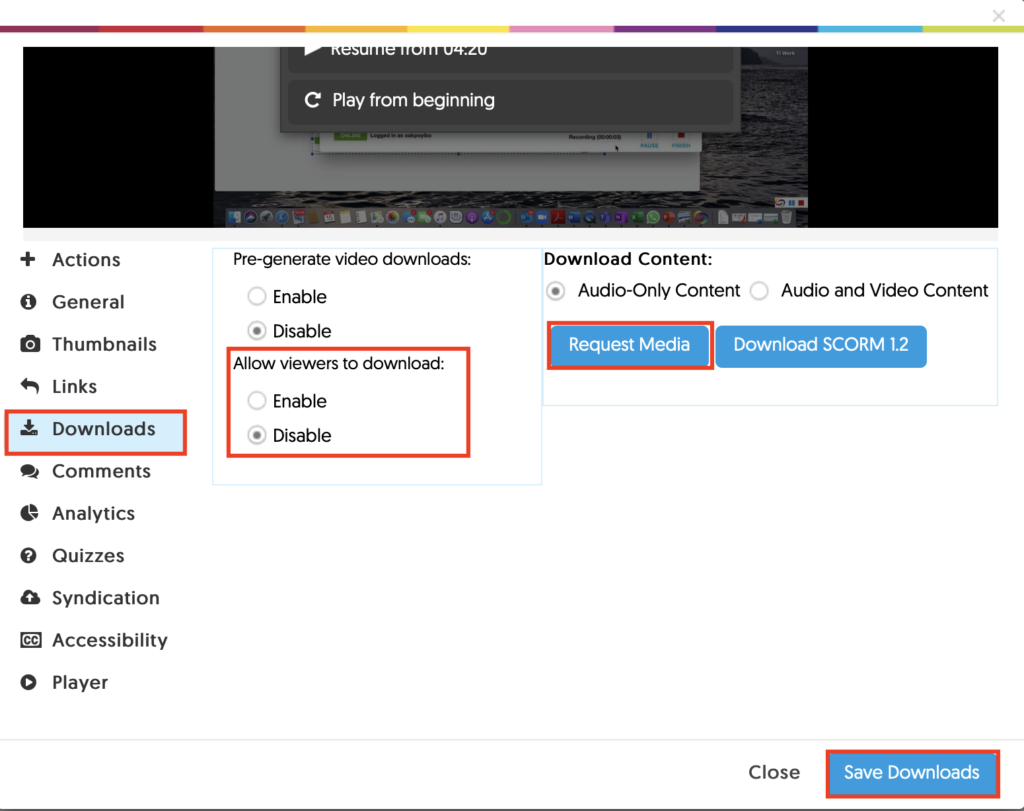Click the CC icon beside Accessibility

31,640
